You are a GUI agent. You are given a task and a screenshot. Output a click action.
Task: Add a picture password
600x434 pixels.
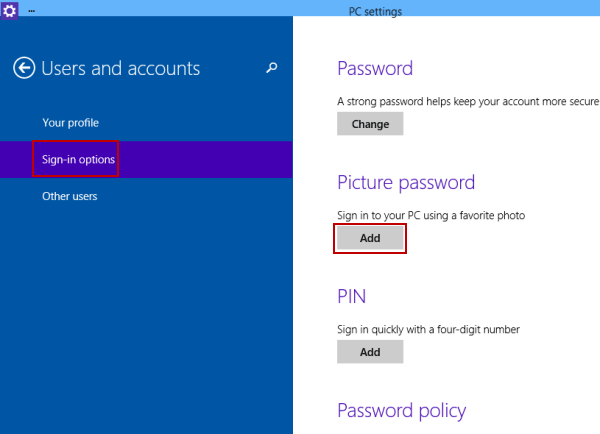point(370,238)
